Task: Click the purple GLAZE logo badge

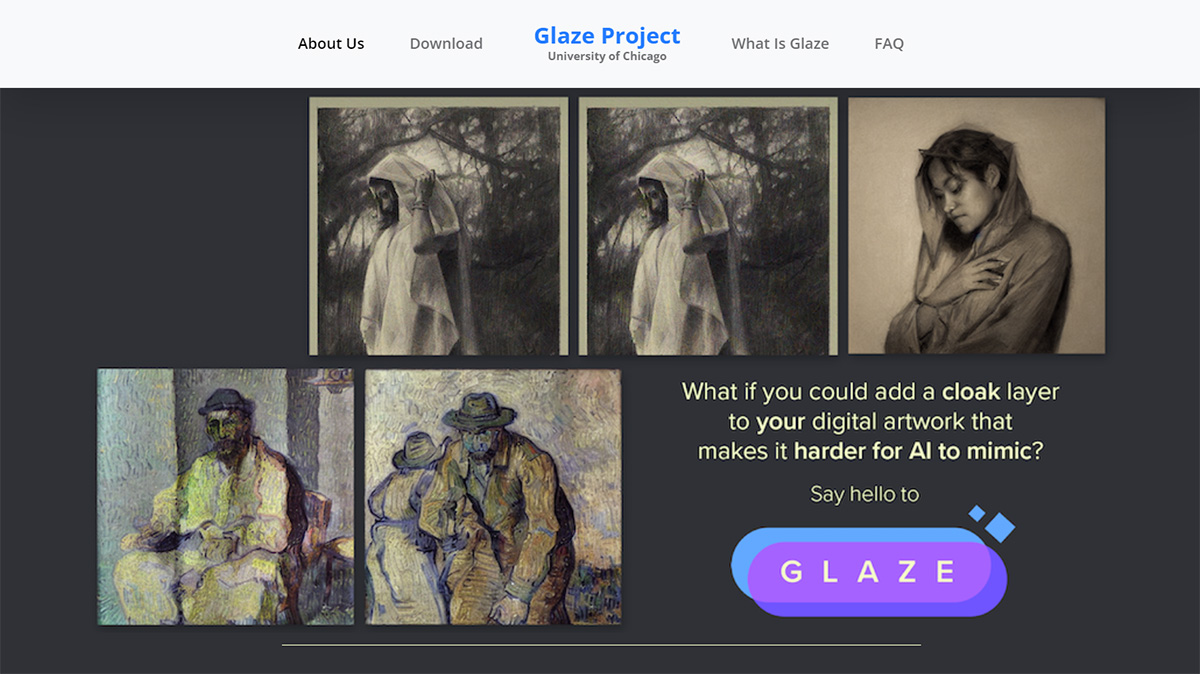Action: click(868, 572)
